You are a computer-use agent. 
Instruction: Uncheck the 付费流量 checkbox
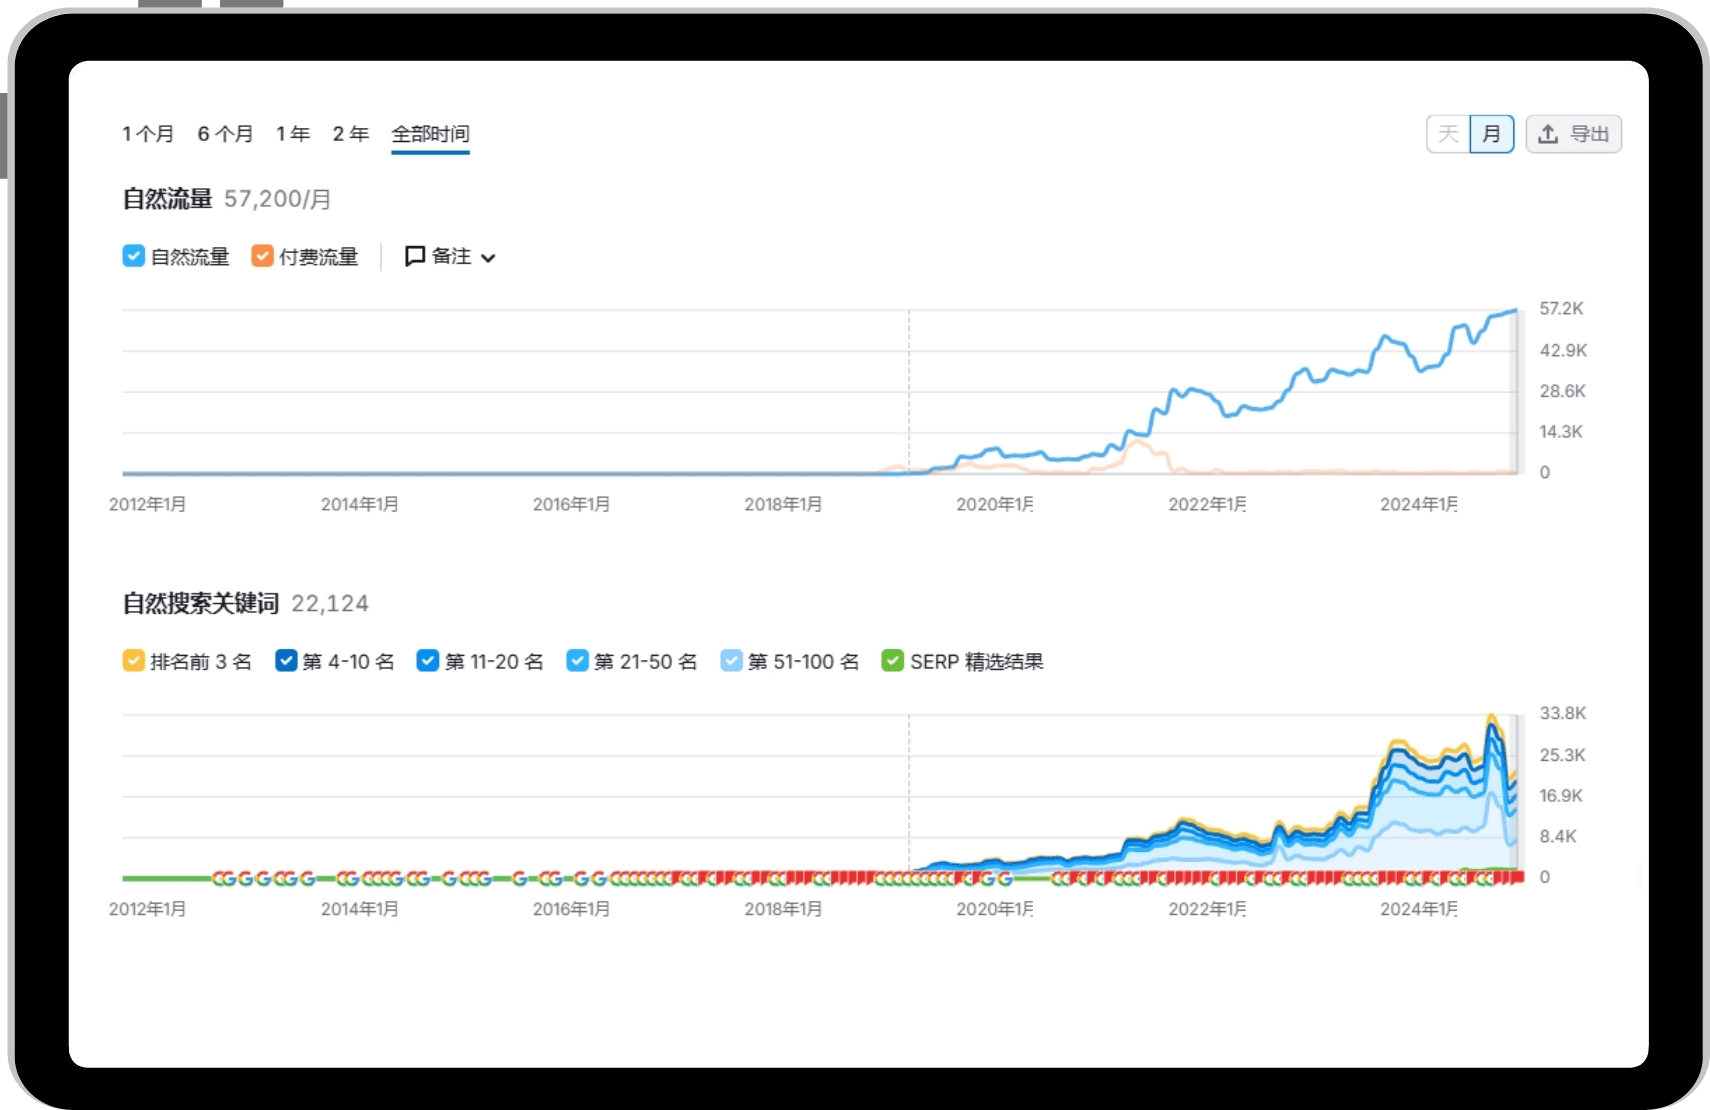click(x=262, y=256)
